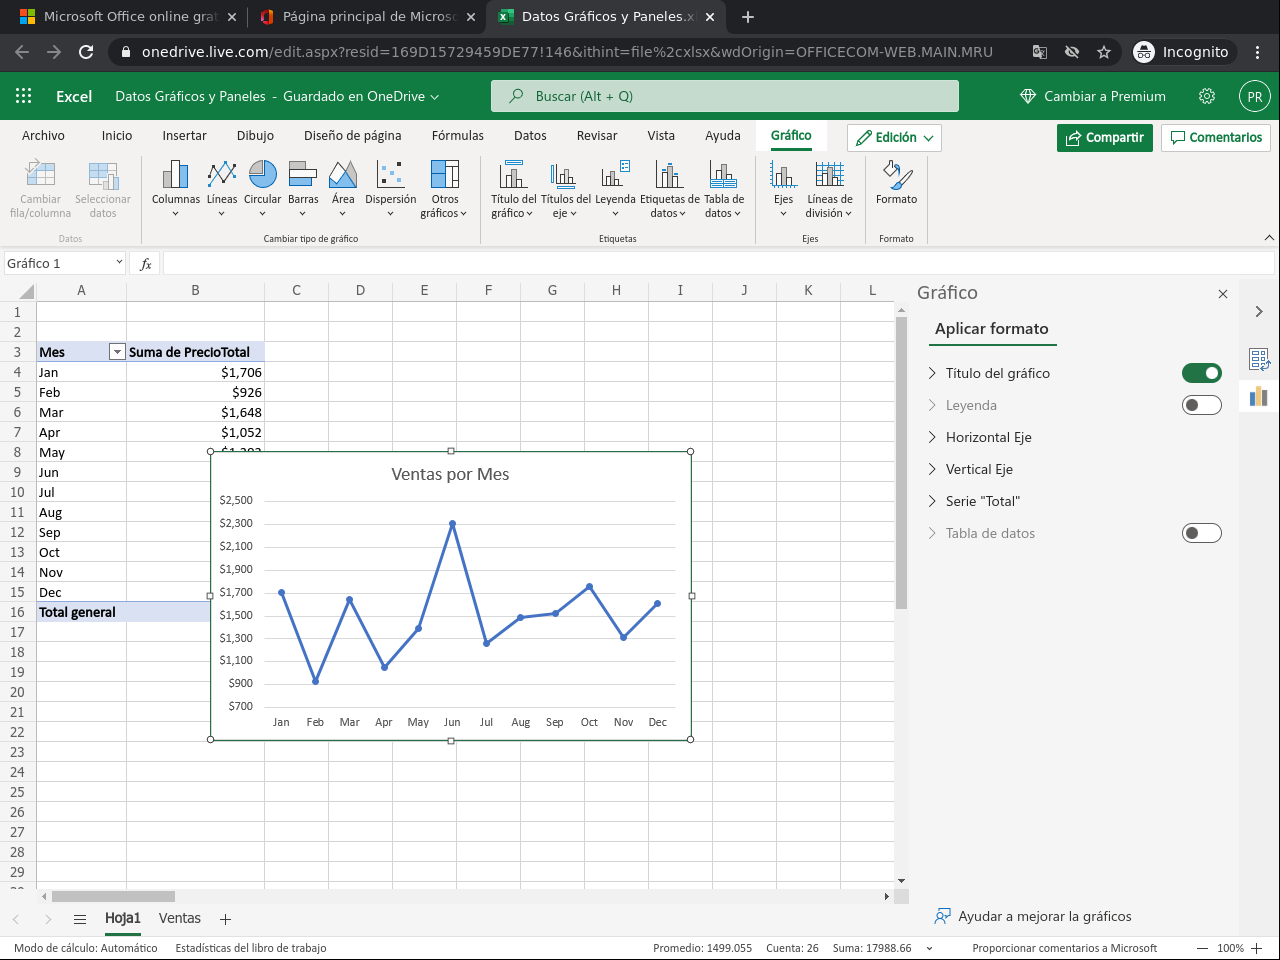Image resolution: width=1280 pixels, height=960 pixels.
Task: Expand the Horizontal Eje section
Action: 988,437
